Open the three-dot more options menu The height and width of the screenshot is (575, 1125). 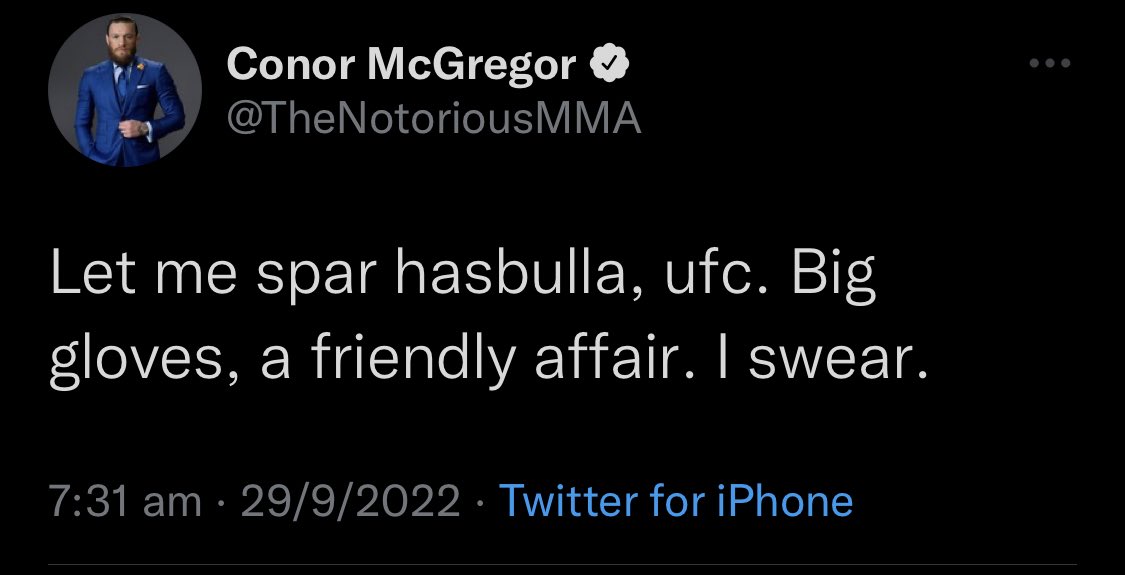[1050, 63]
